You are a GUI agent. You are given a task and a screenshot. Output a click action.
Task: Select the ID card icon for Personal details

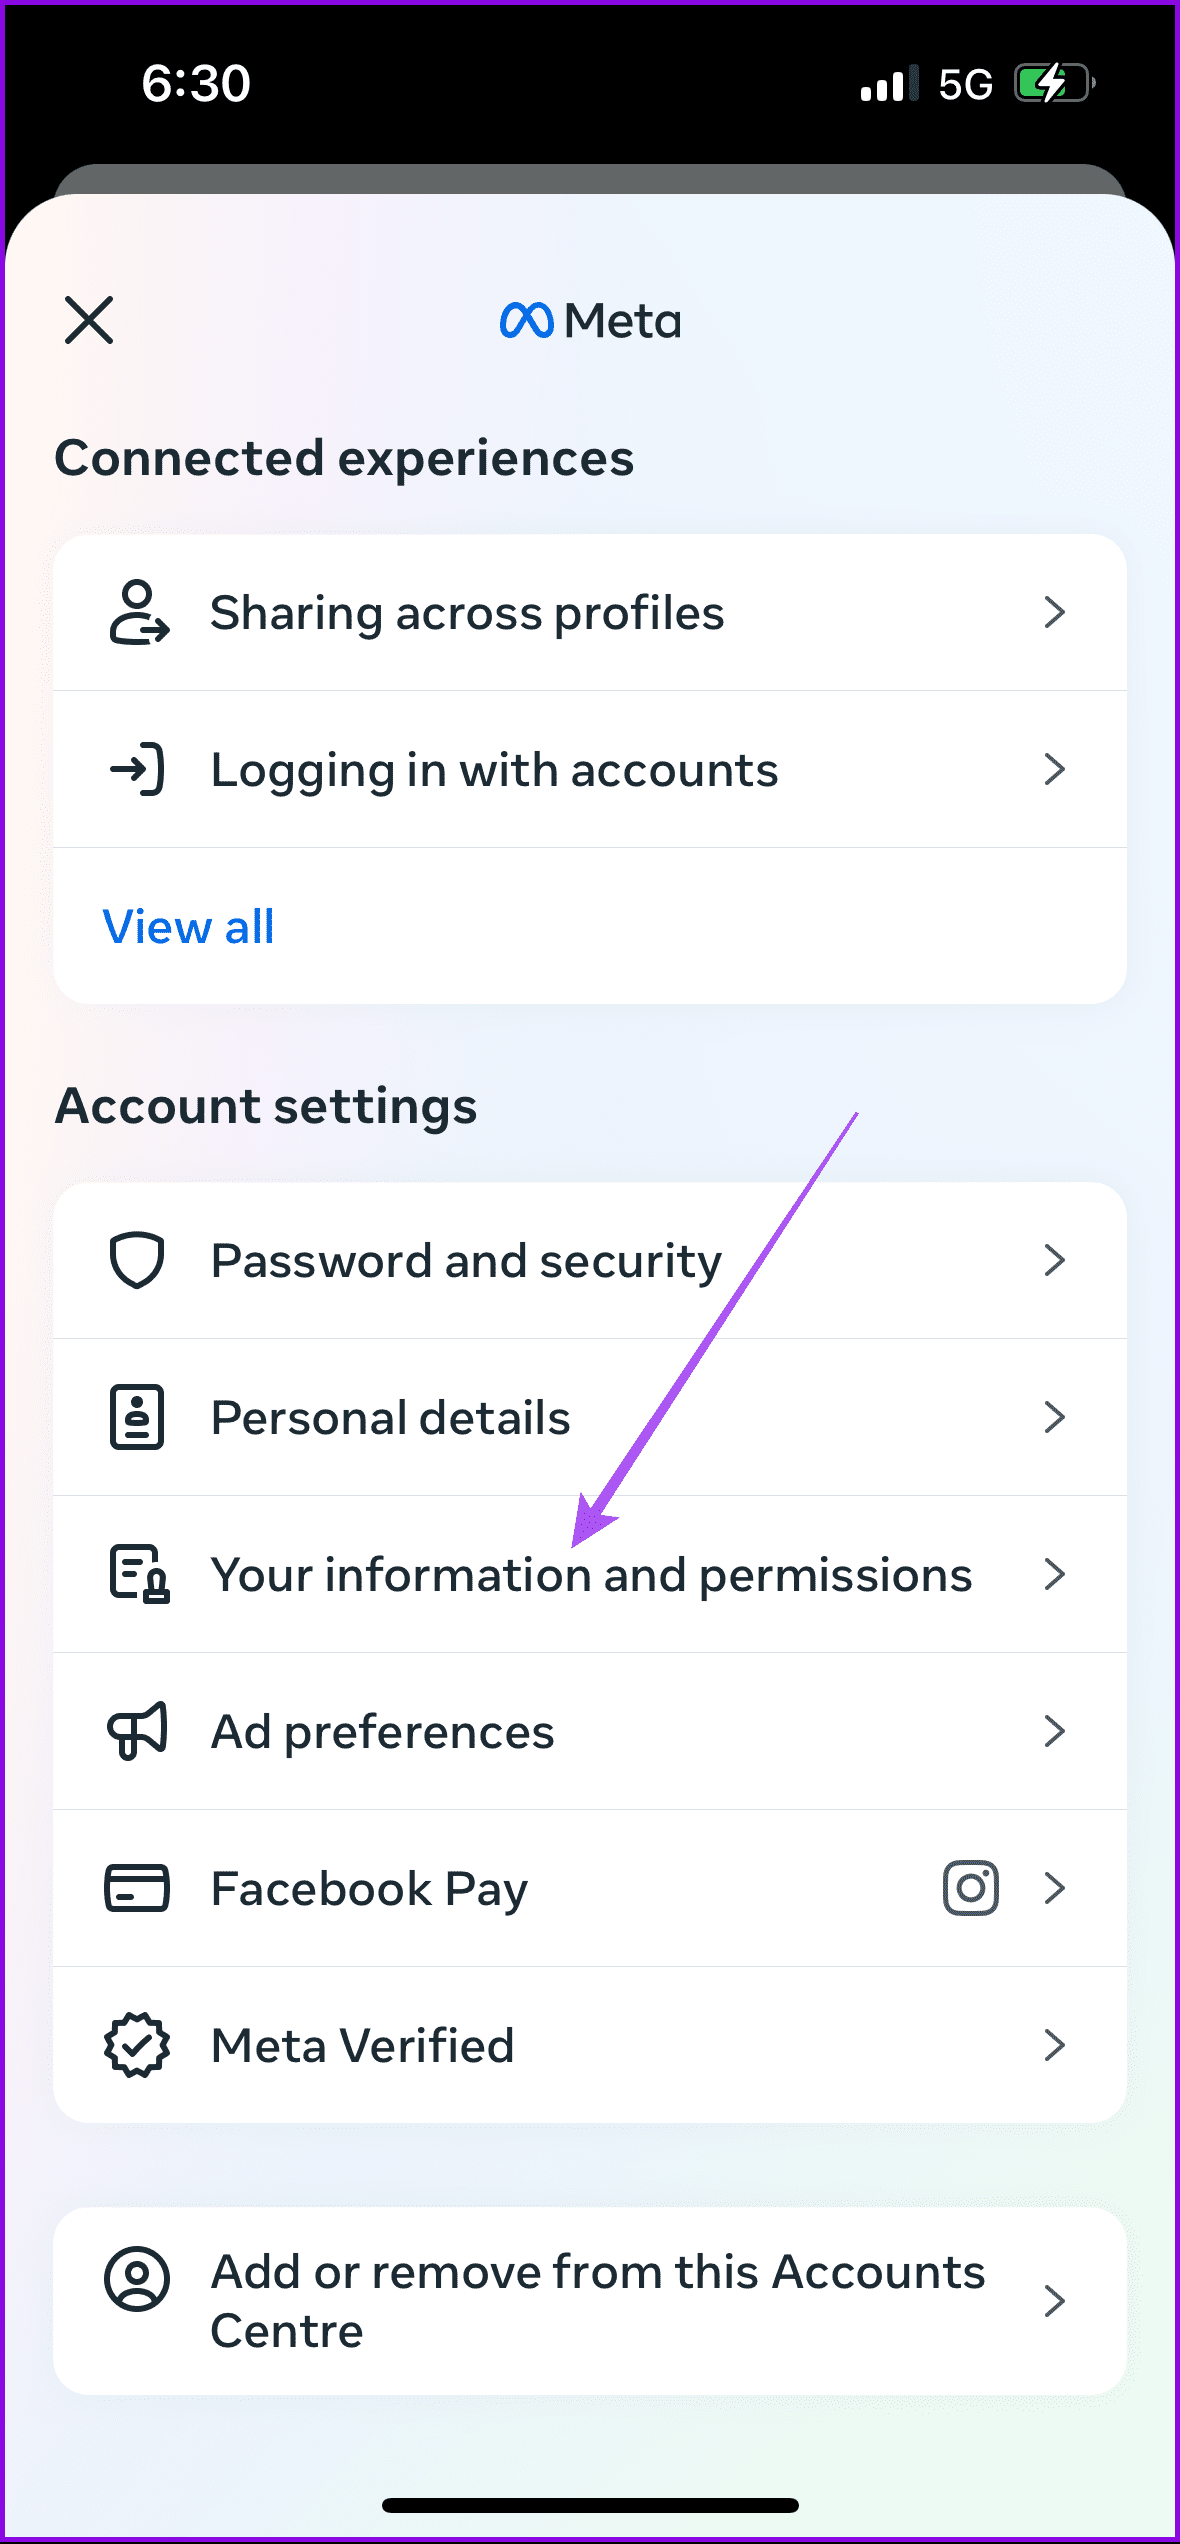pos(137,1417)
